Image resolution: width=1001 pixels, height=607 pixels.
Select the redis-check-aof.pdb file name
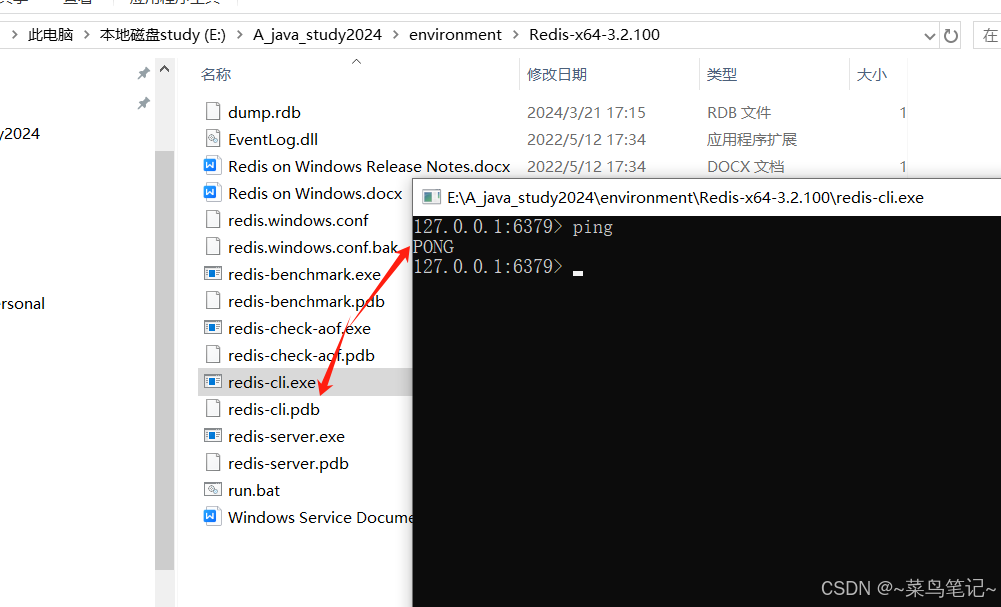(x=301, y=356)
